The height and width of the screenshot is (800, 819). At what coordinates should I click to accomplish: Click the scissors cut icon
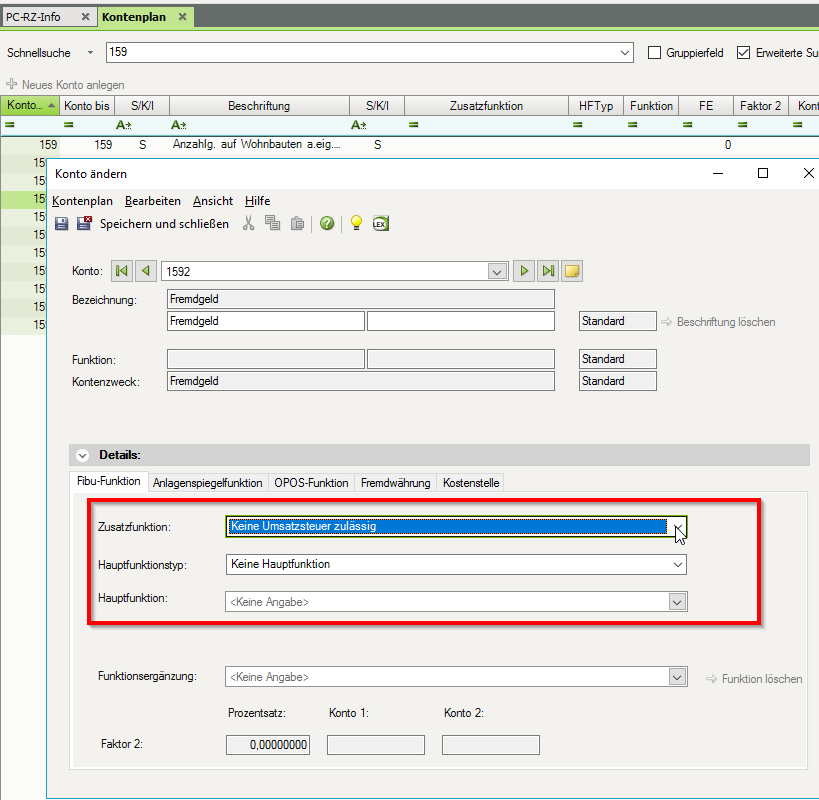click(249, 223)
